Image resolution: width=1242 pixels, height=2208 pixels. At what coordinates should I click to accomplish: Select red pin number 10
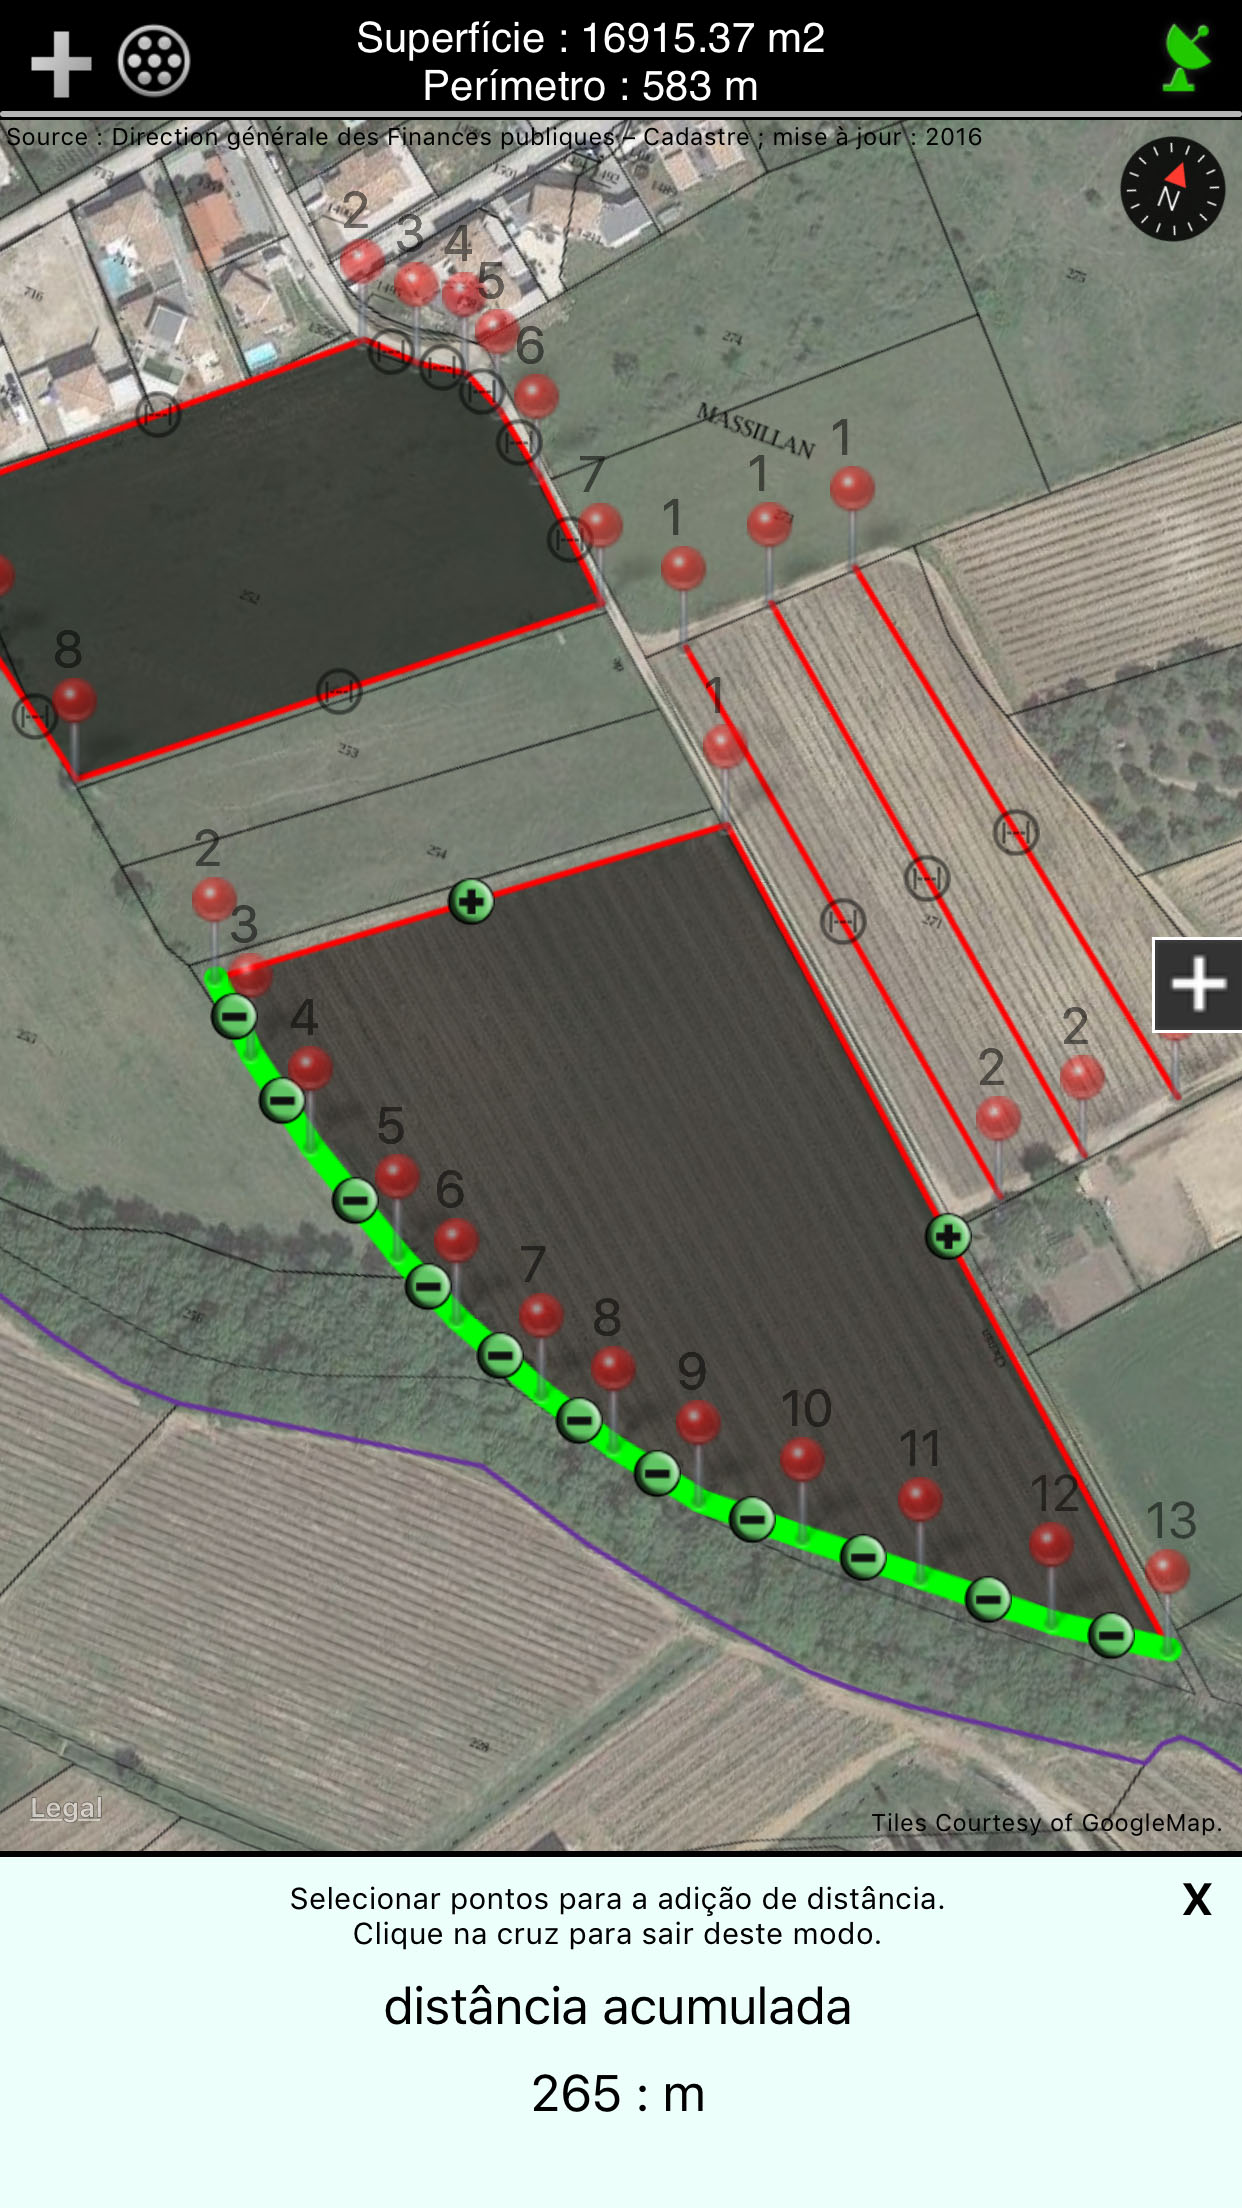[802, 1460]
